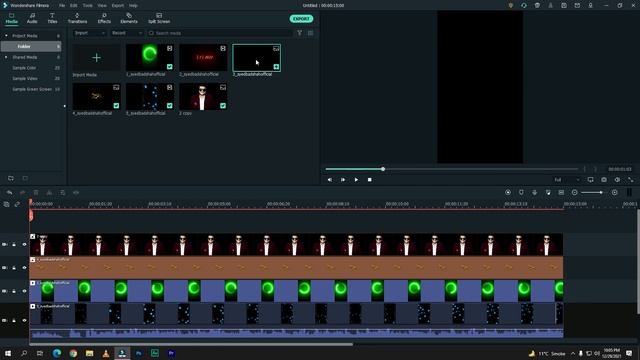640x360 pixels.
Task: Open the Full preview quality dropdown
Action: 567,180
